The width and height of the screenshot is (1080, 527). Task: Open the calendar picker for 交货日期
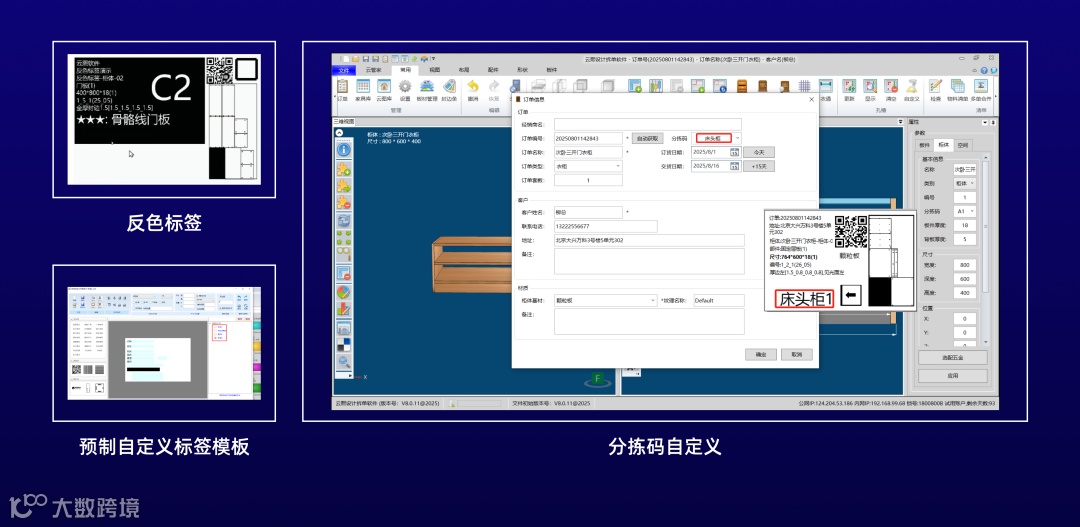pyautogui.click(x=734, y=166)
